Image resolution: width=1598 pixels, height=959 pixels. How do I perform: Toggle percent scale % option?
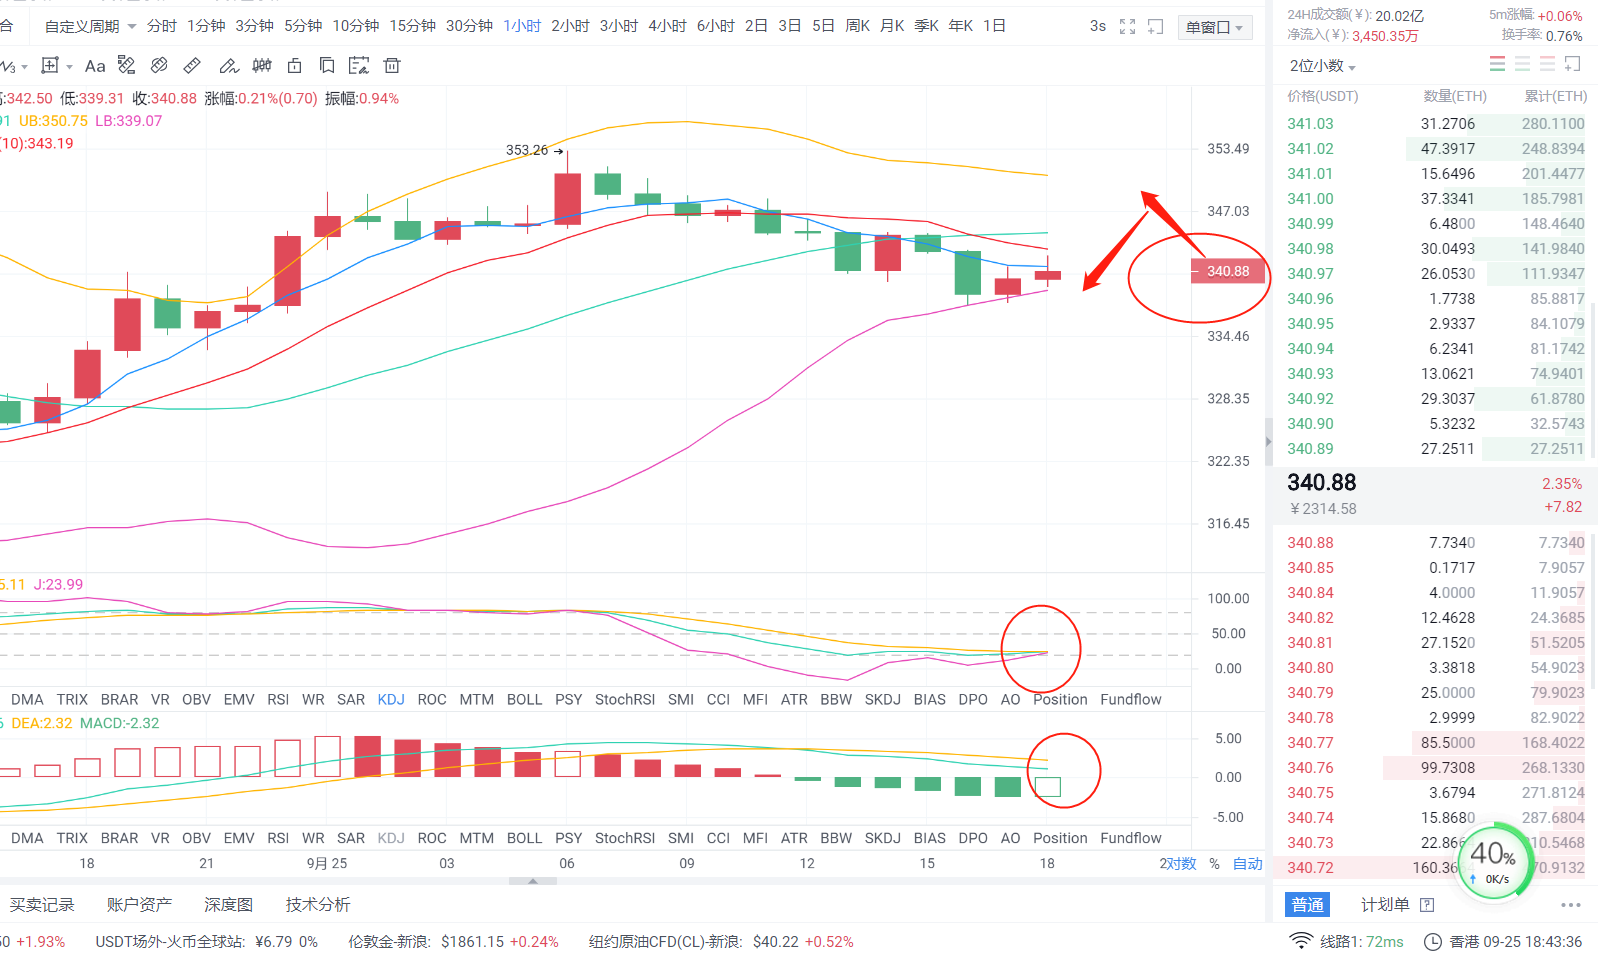[1214, 864]
